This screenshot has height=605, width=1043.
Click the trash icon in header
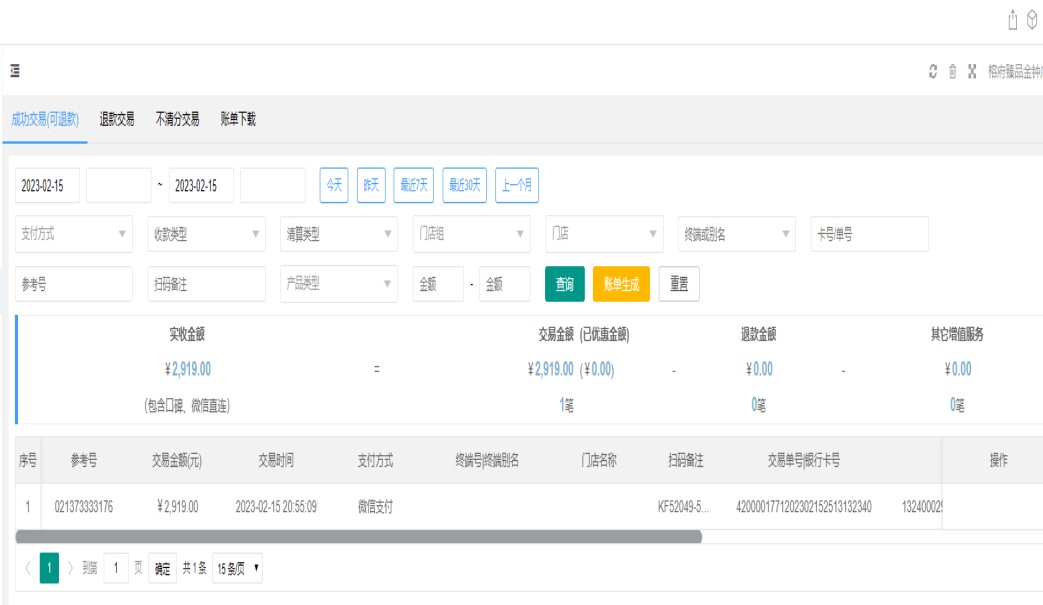pyautogui.click(x=952, y=72)
